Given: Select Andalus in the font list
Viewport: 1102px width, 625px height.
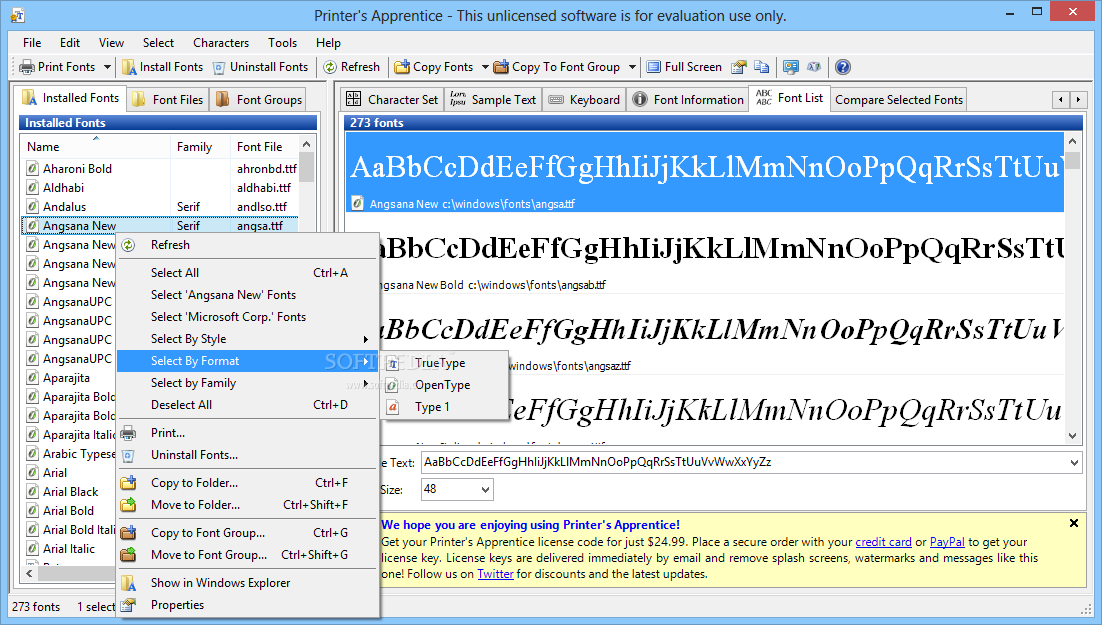Looking at the screenshot, I should pos(65,207).
